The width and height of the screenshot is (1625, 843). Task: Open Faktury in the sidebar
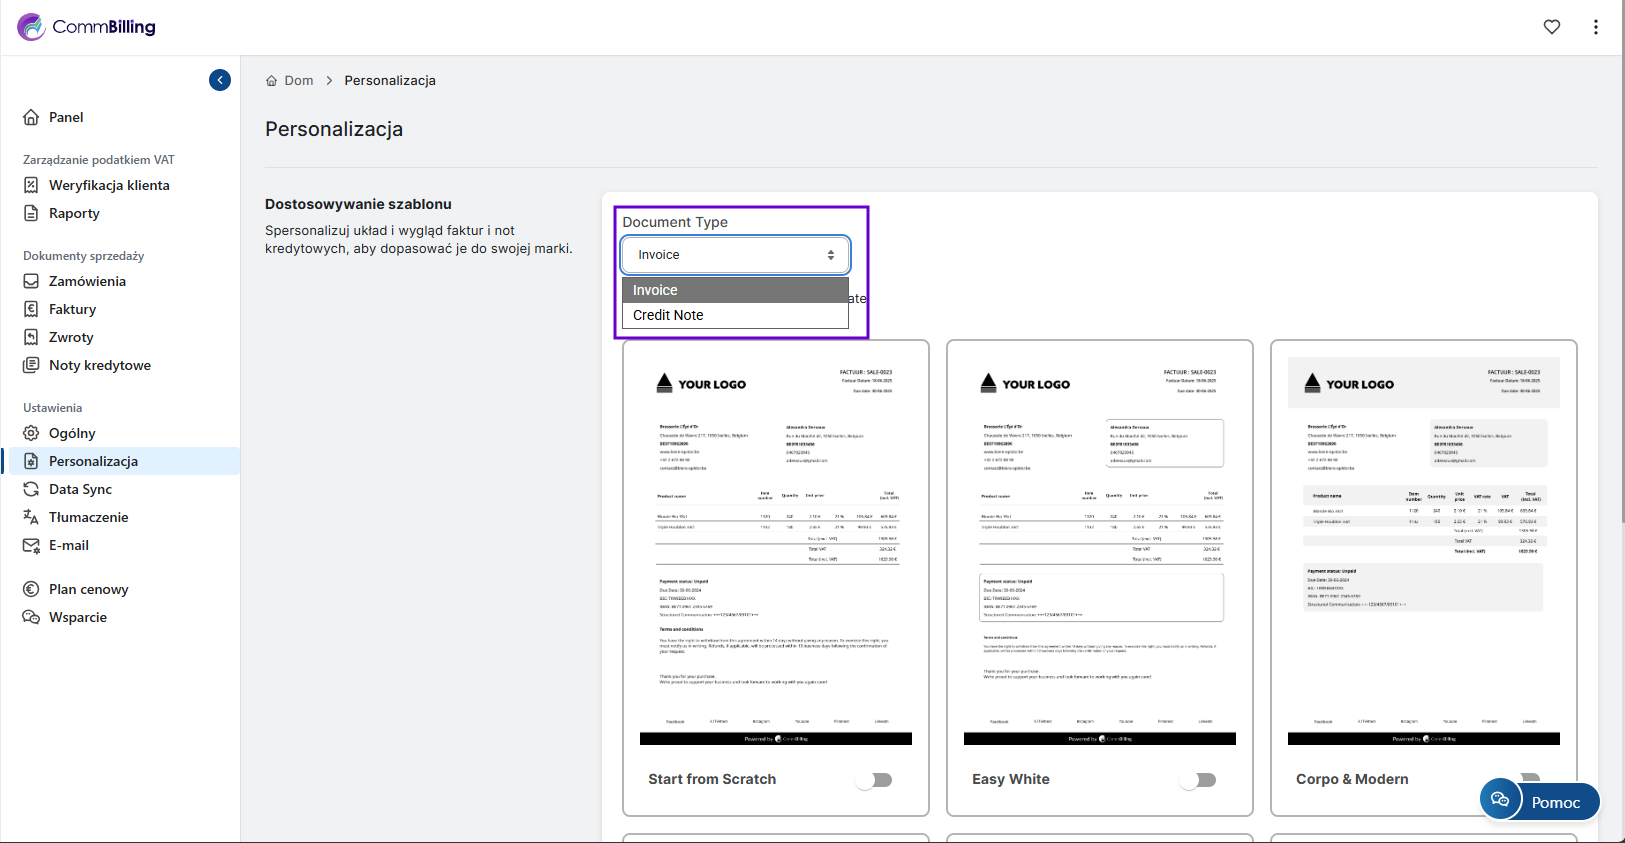pos(72,309)
